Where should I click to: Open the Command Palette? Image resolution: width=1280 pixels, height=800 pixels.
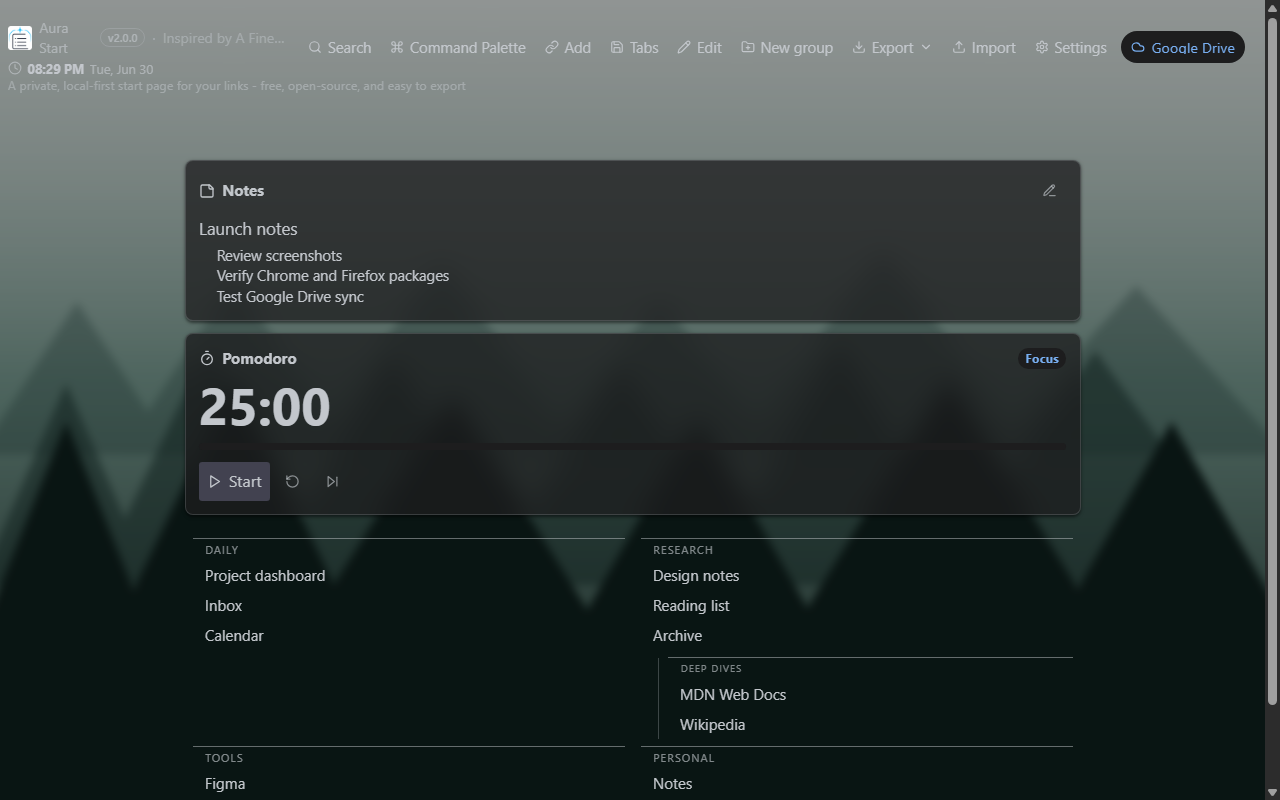pos(458,47)
